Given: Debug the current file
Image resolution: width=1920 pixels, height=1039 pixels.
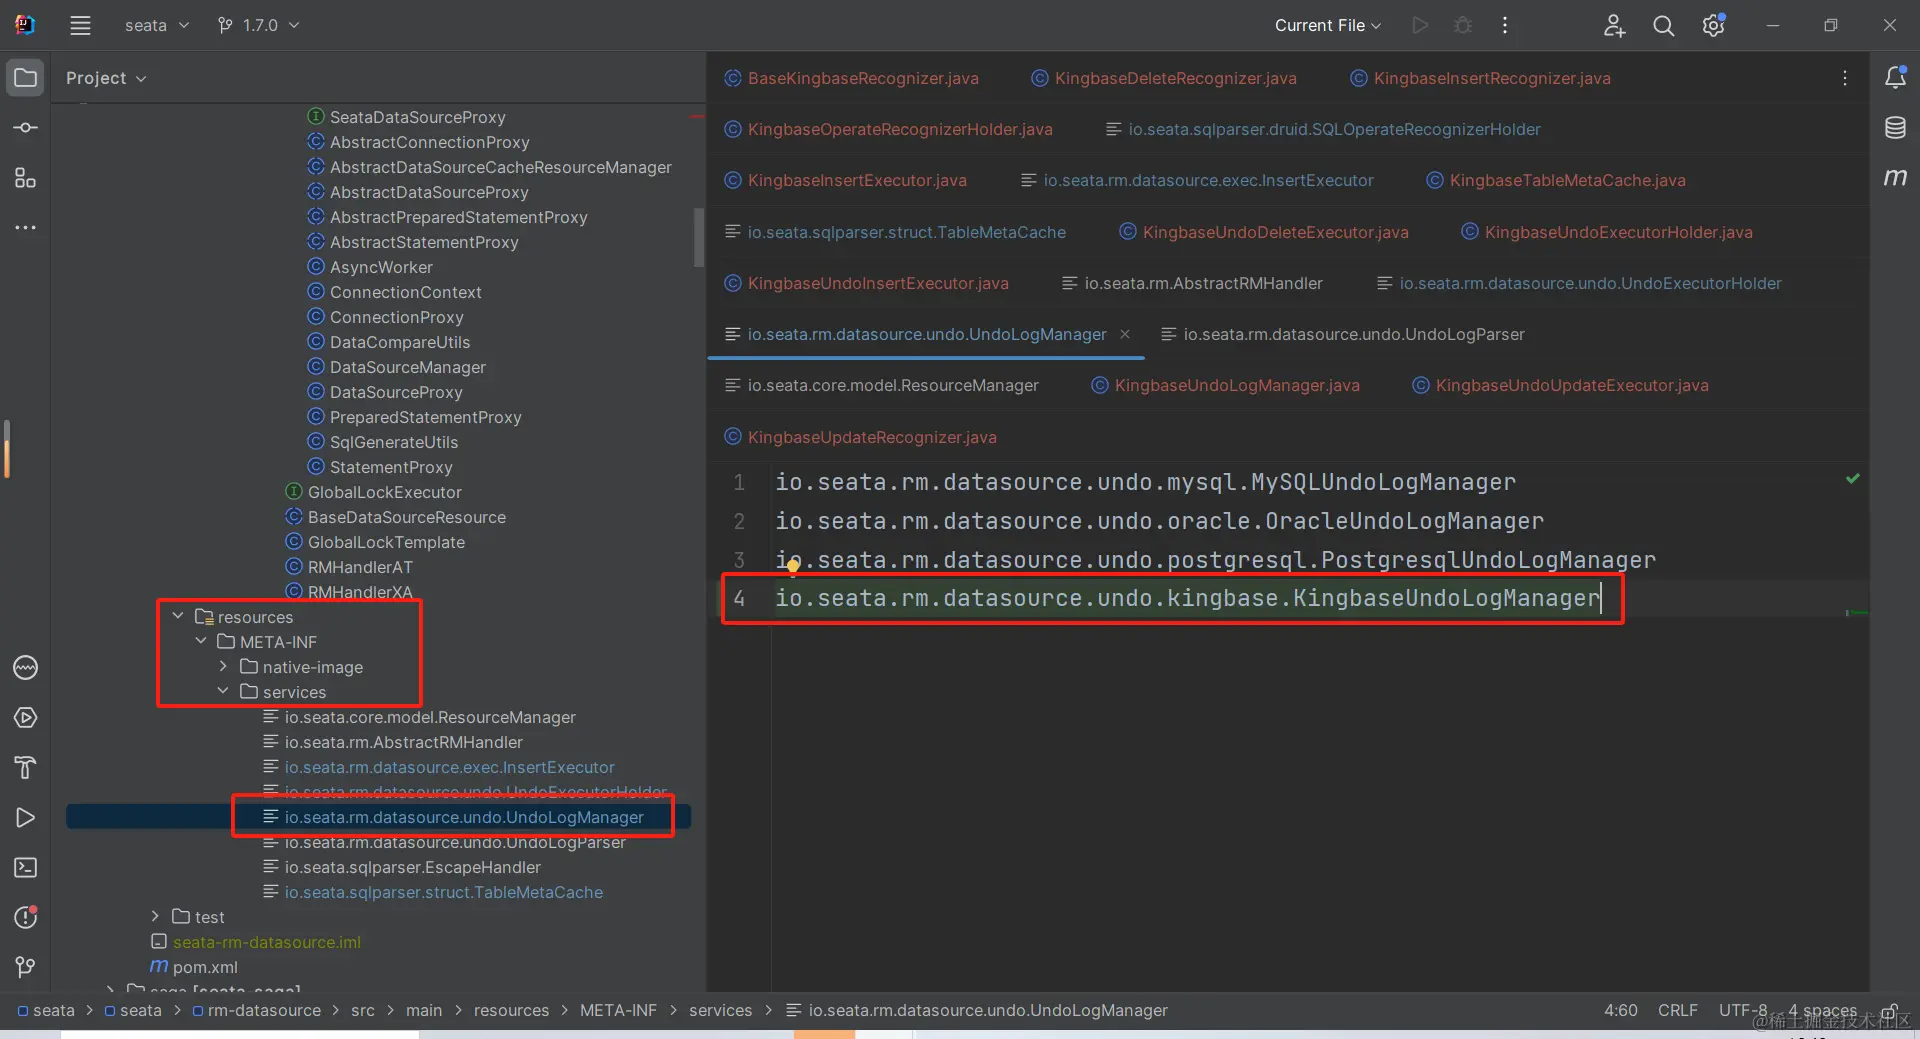Looking at the screenshot, I should pos(1463,26).
